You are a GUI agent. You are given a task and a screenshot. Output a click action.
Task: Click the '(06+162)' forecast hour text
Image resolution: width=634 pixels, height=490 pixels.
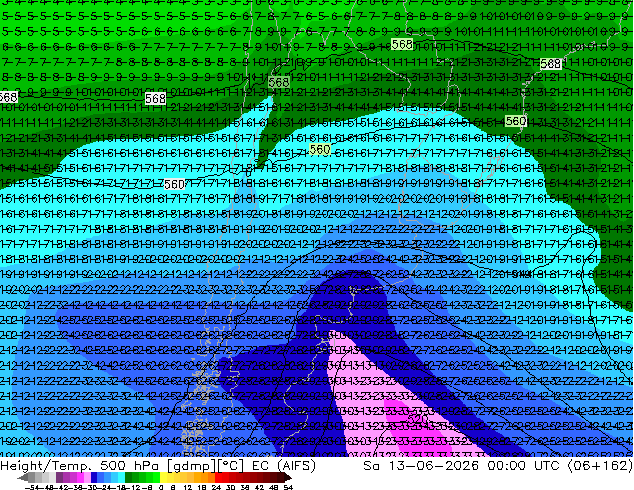(x=600, y=466)
